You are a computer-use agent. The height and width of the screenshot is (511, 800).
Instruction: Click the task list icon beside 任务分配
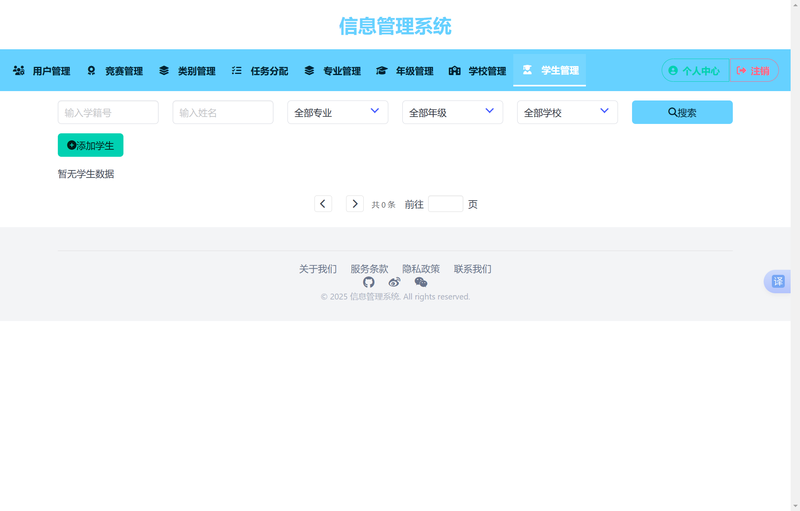237,70
